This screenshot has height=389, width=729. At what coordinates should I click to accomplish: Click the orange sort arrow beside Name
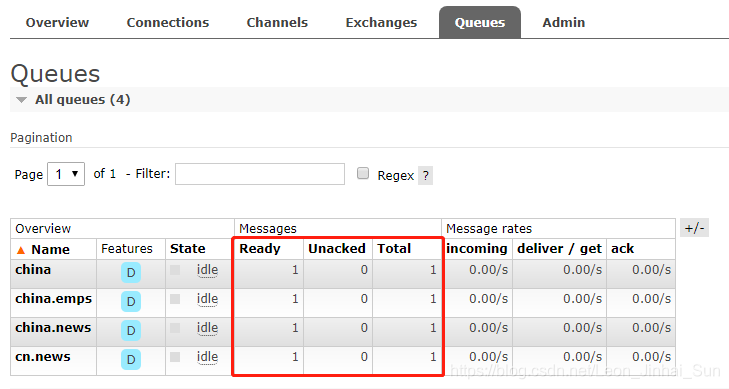click(x=20, y=250)
